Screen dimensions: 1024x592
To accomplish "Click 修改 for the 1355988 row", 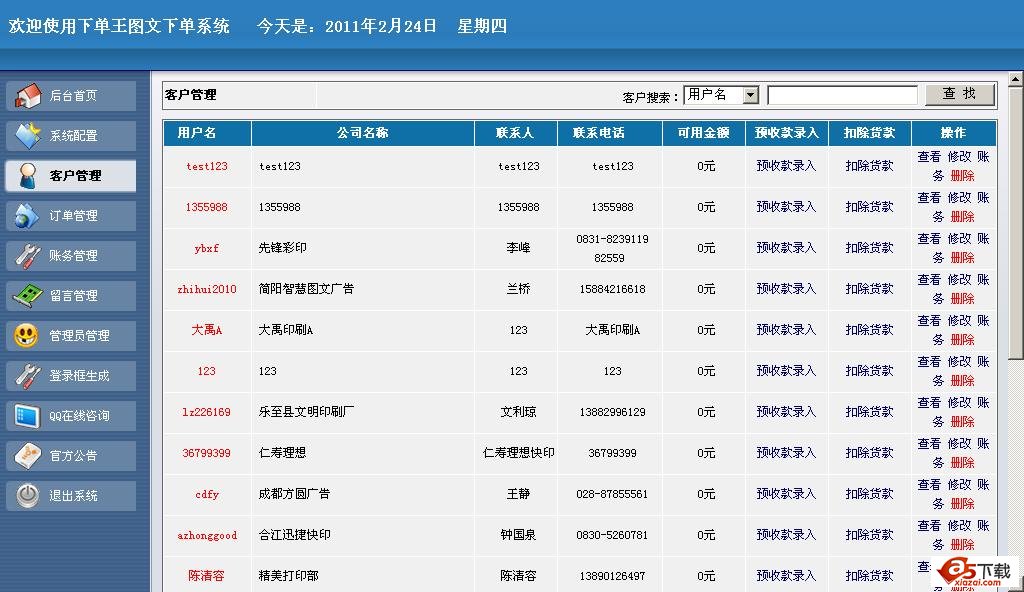I will (959, 197).
